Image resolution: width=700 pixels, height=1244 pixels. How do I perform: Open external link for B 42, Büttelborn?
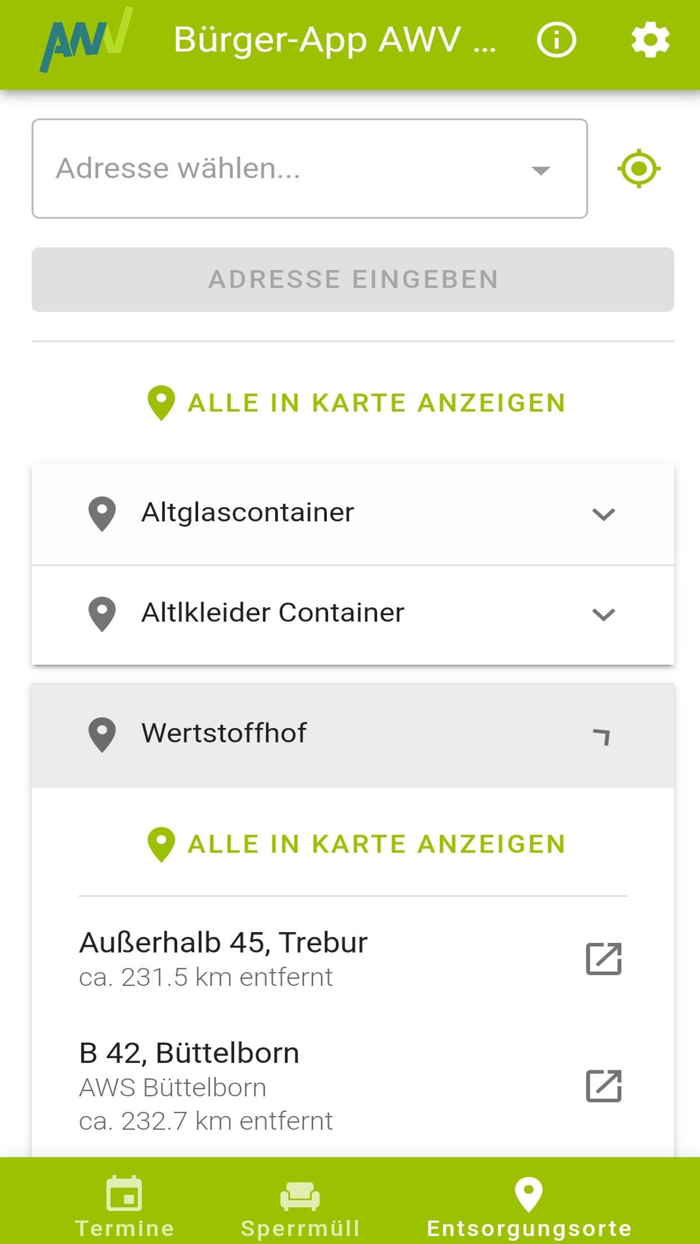603,1085
